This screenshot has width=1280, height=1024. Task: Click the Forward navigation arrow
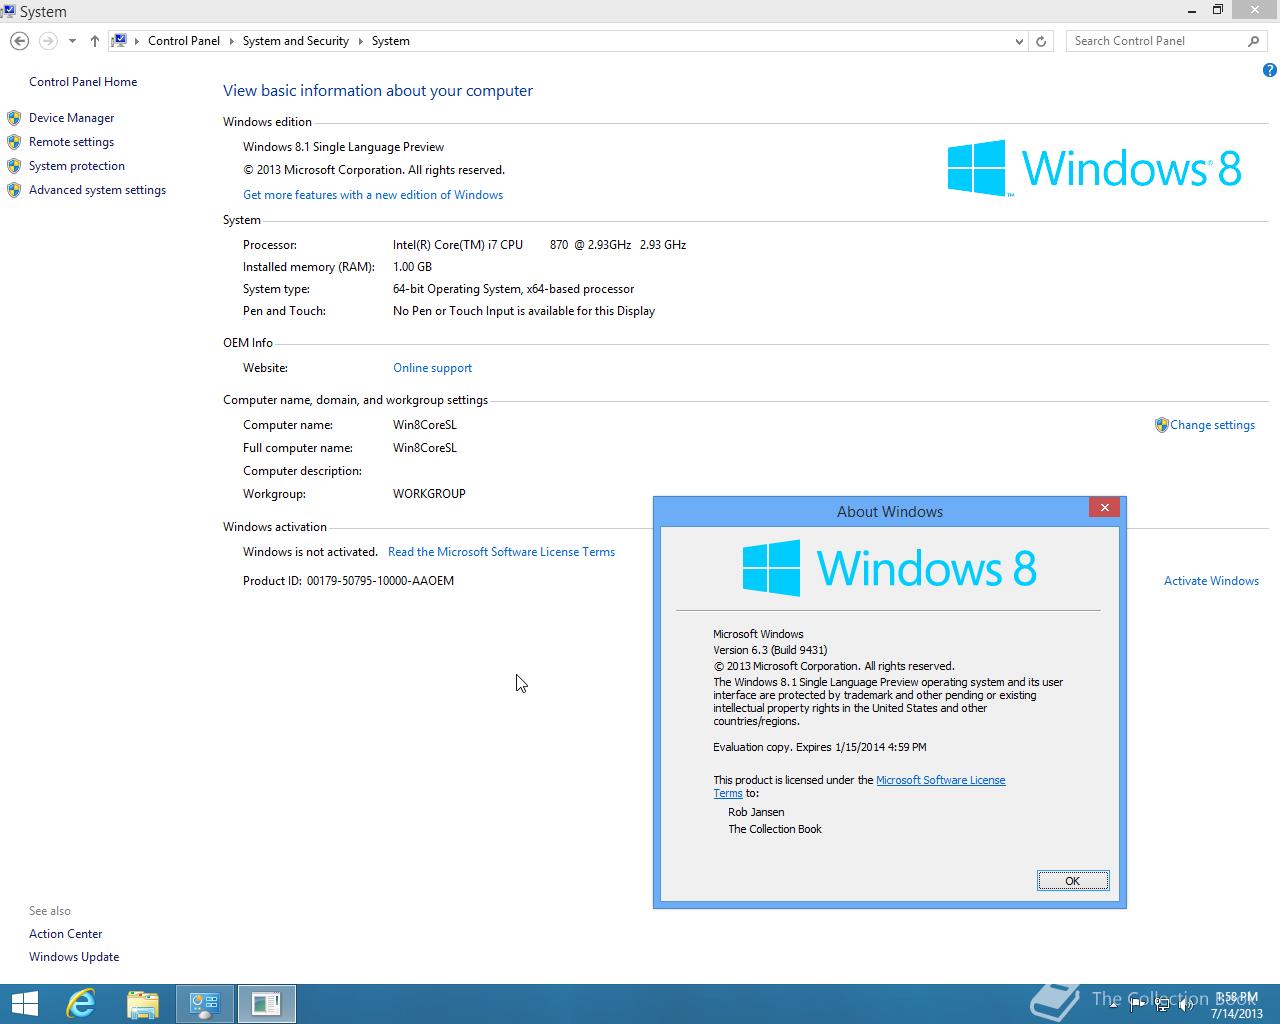48,41
